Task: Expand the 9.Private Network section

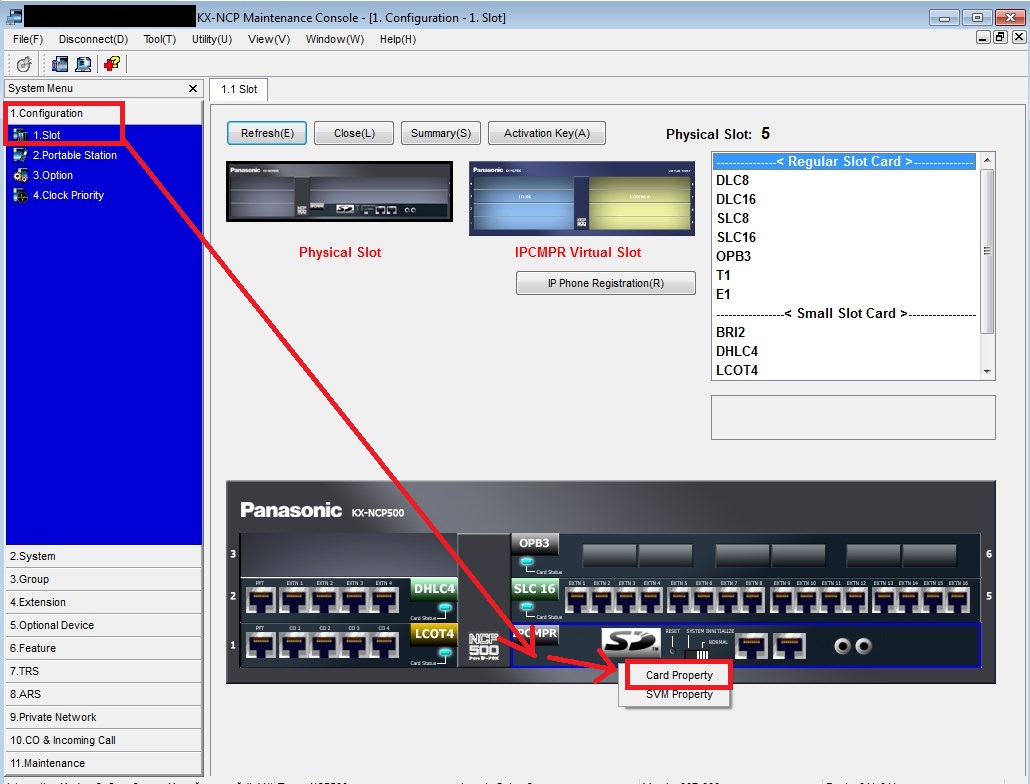Action: point(103,717)
